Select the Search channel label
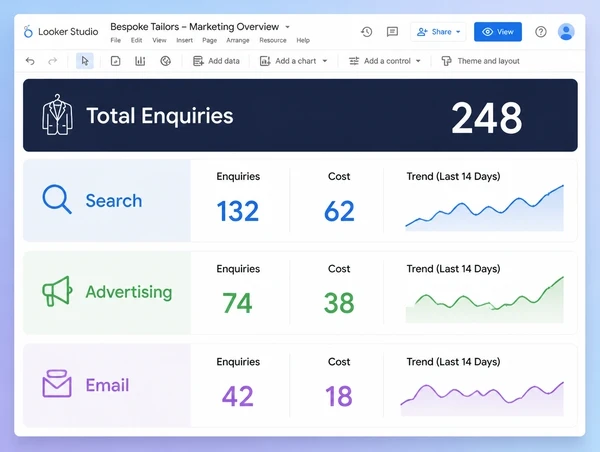This screenshot has height=452, width=600. pos(114,201)
